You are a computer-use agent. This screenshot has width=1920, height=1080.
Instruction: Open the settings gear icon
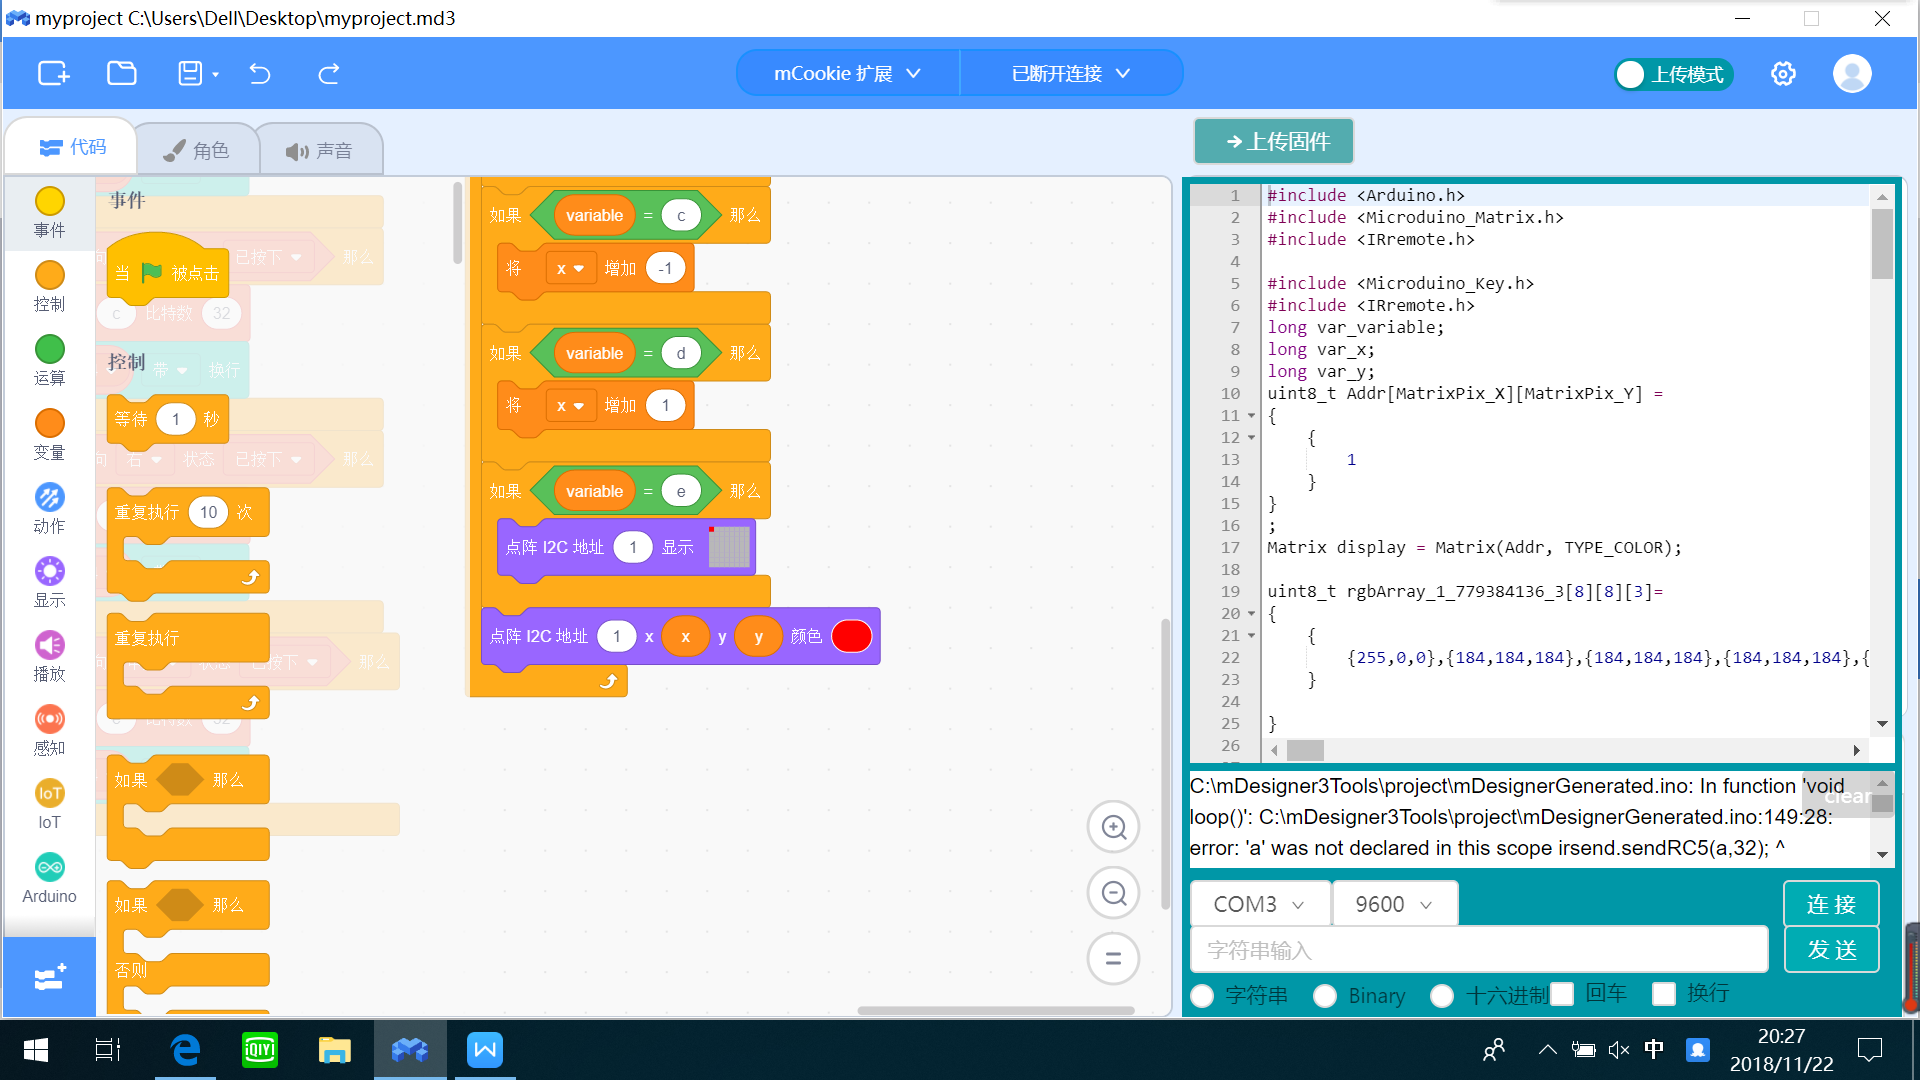coord(1783,74)
